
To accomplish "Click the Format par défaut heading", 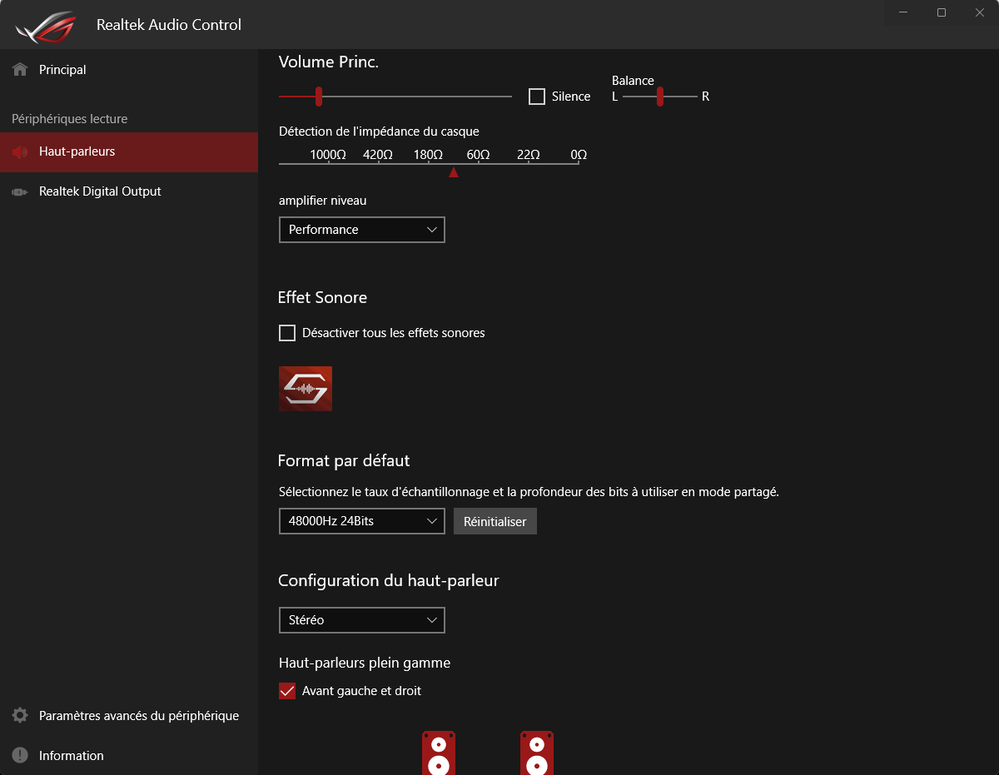I will tap(343, 461).
